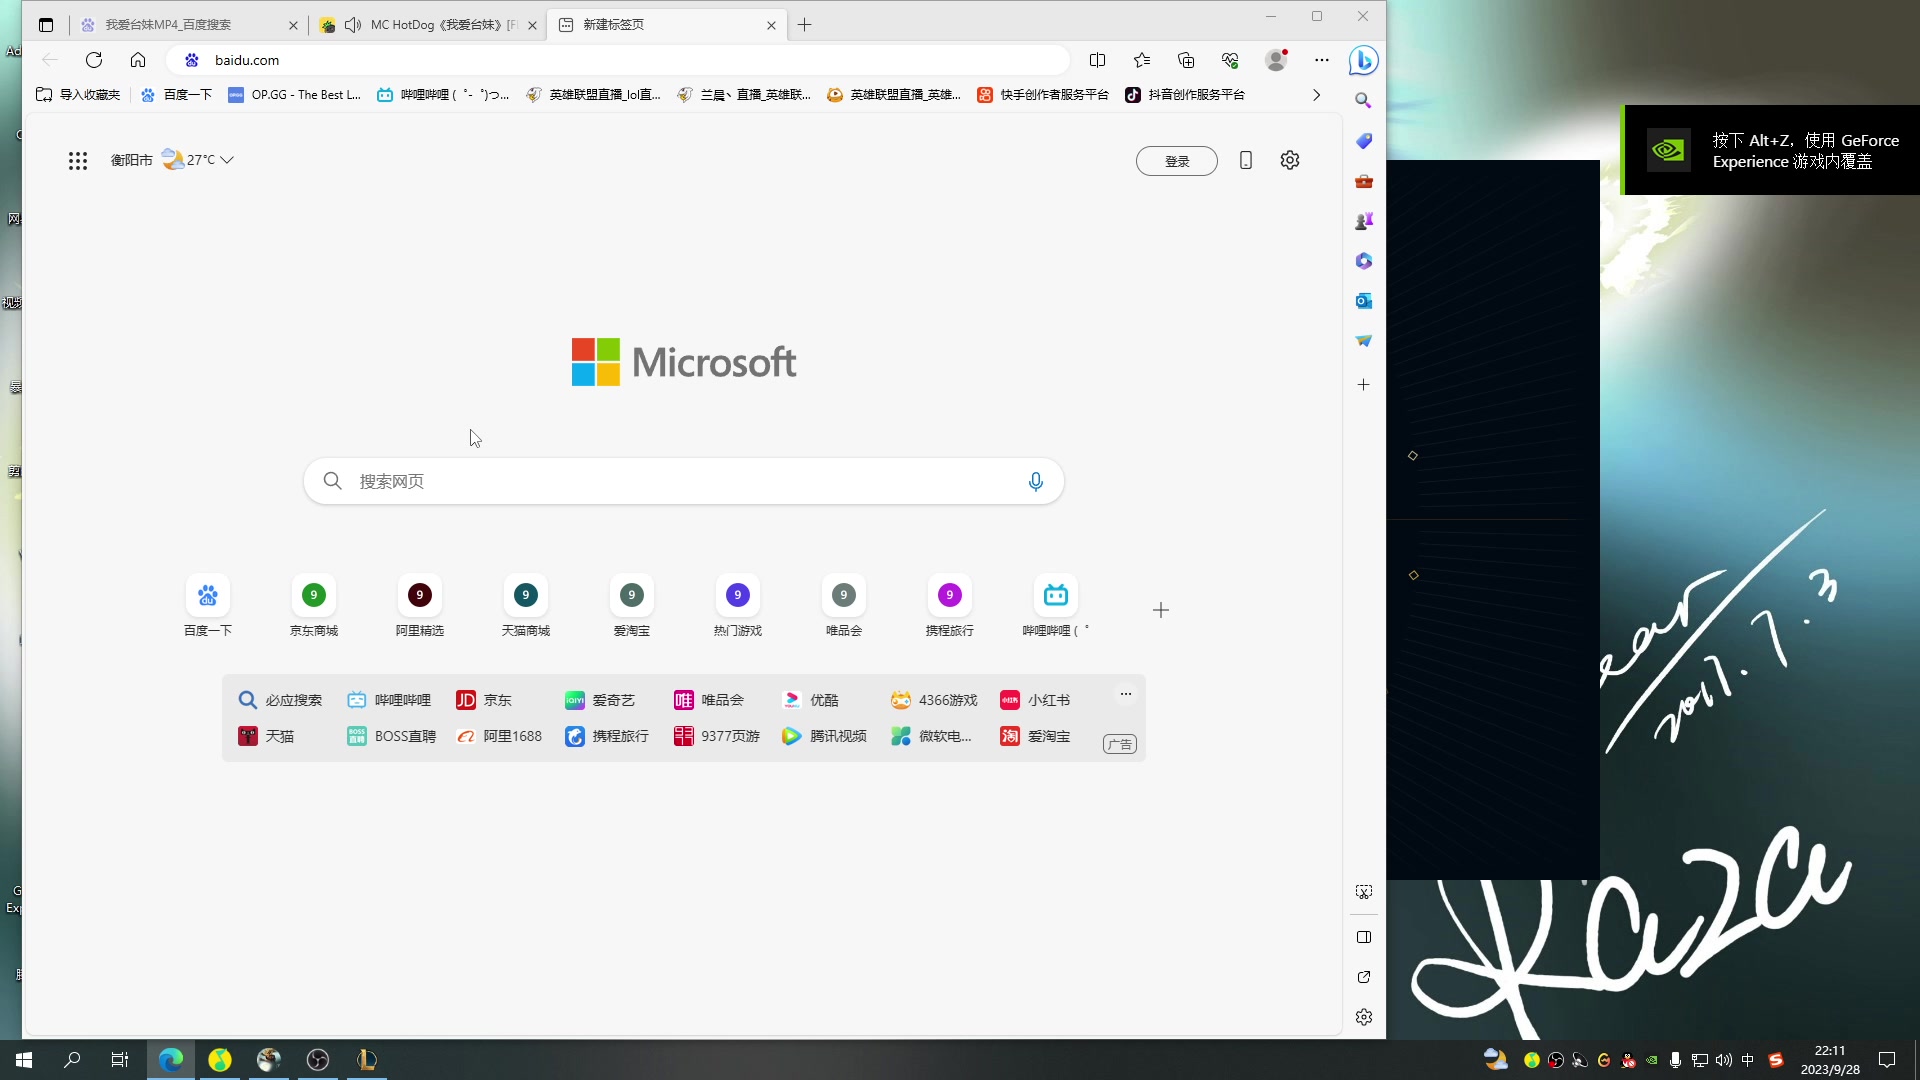Open 快手创作者服务平台 bookmark

tap(1043, 95)
